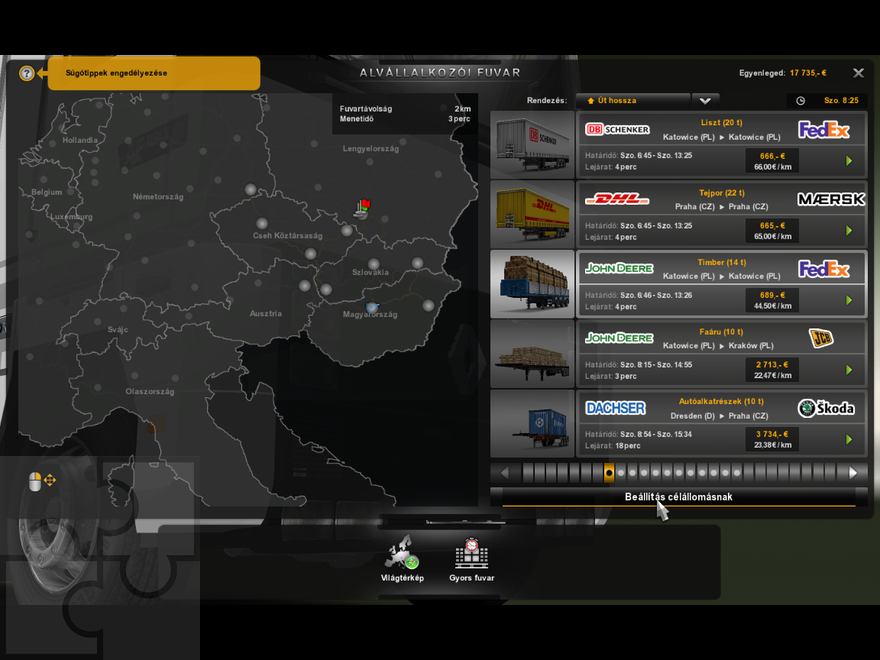Click the help question mark icon
The height and width of the screenshot is (660, 880).
[x=26, y=73]
